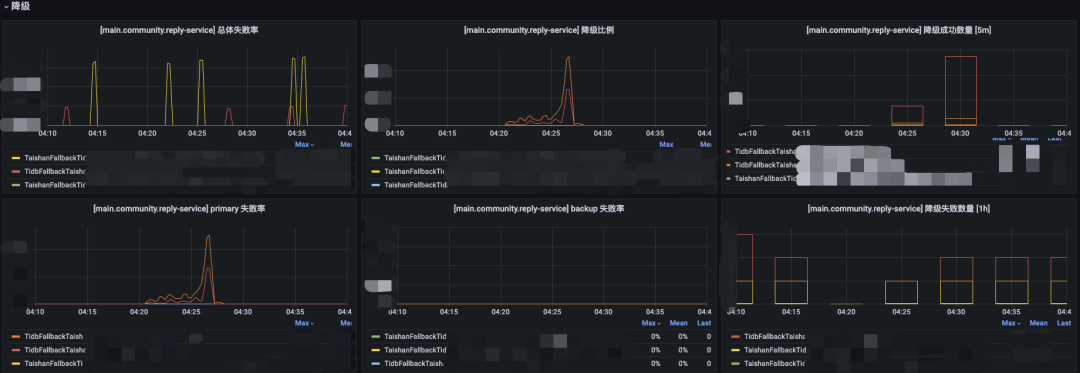Open the 总体失败率 panel title menu
1080x373 pixels.
(179, 30)
